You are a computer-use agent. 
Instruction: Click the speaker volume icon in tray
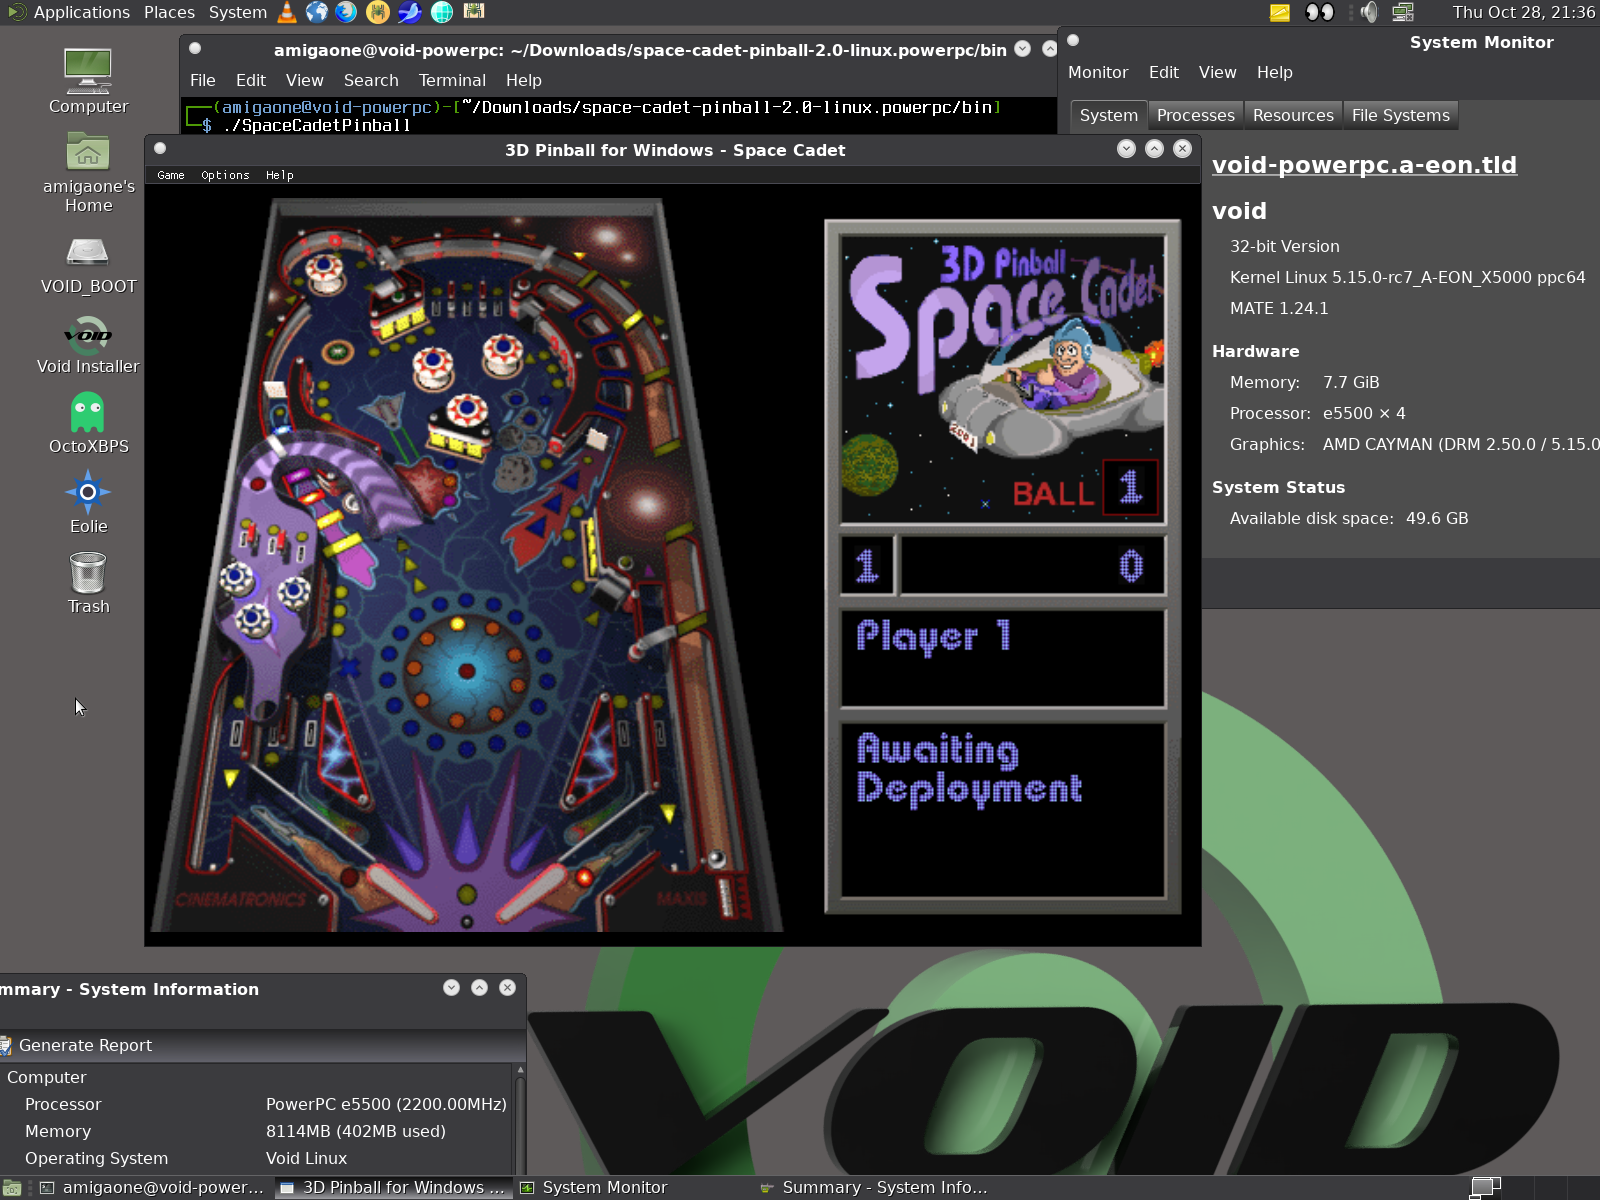pyautogui.click(x=1369, y=12)
